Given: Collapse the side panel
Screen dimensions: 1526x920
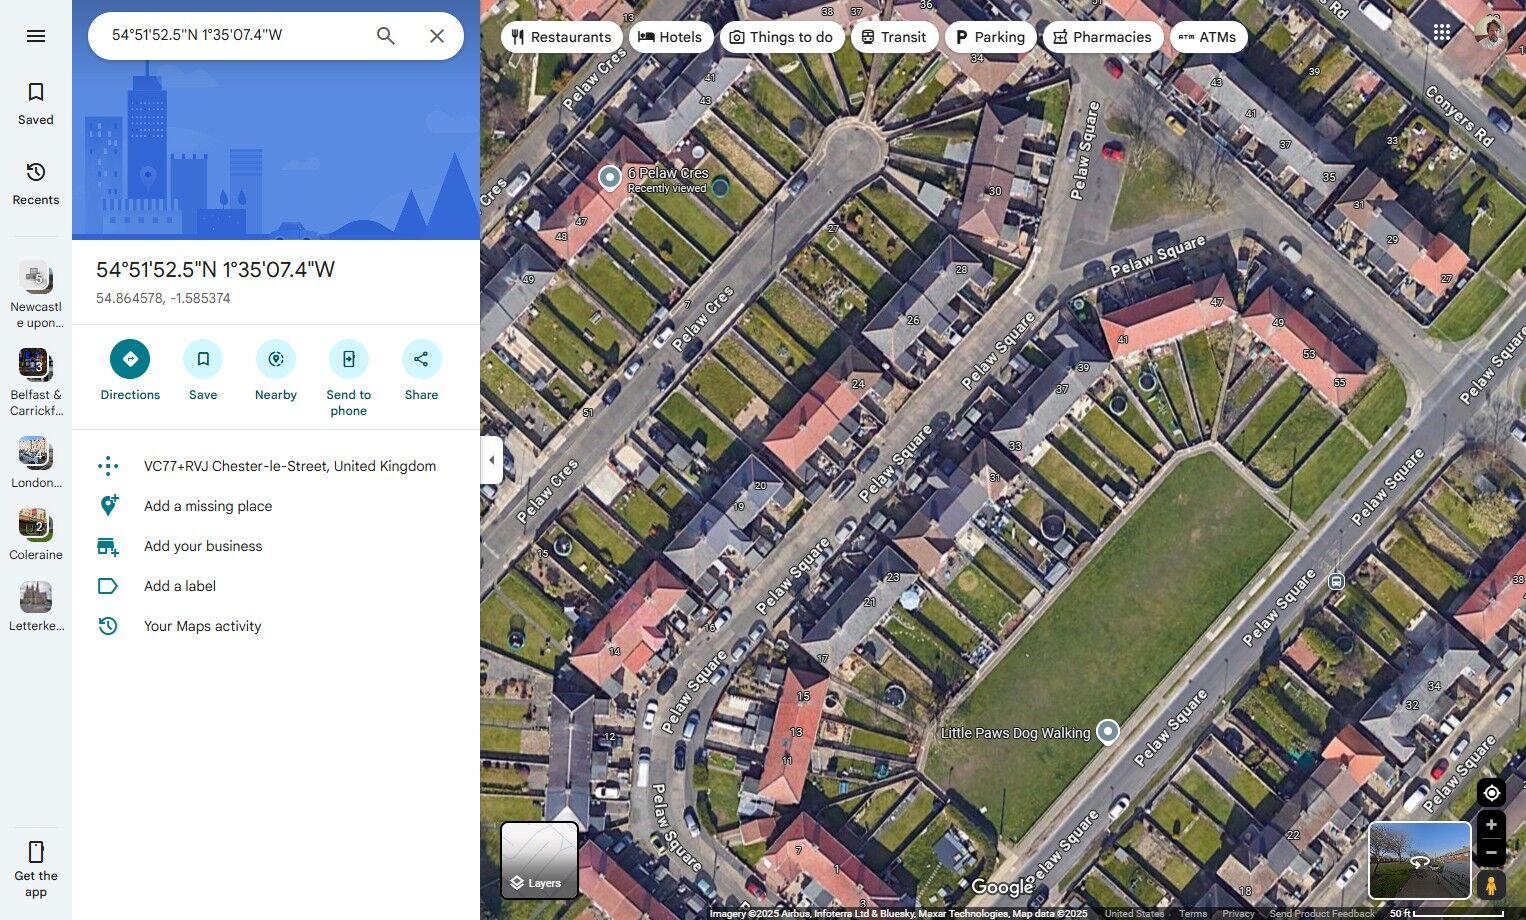Looking at the screenshot, I should click(x=491, y=460).
